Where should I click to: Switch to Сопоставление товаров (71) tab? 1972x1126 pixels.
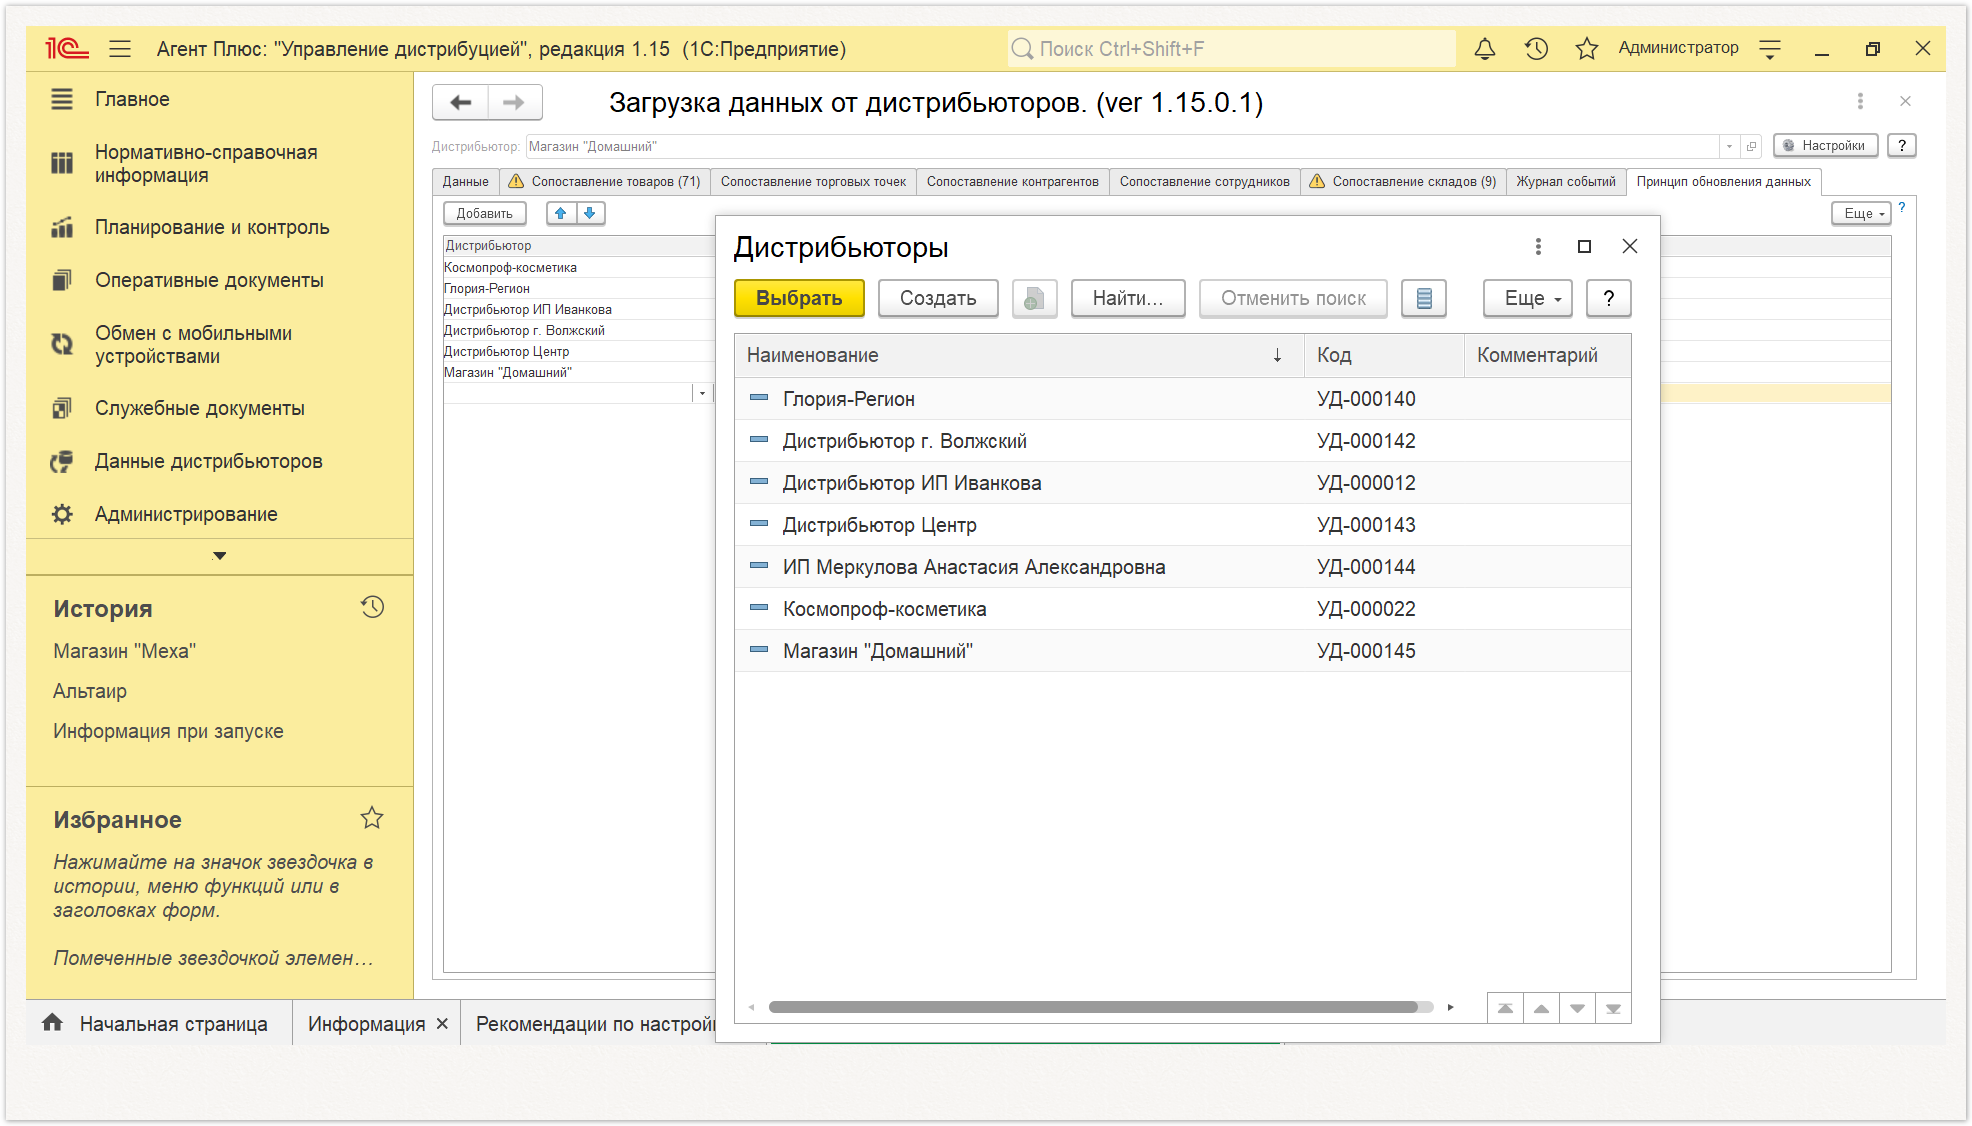604,181
